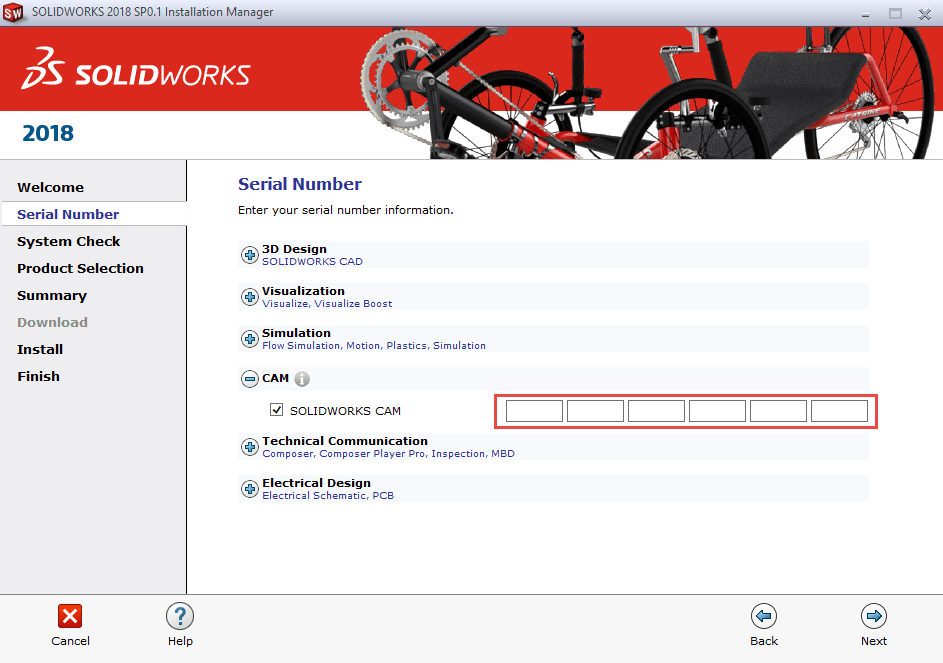Click the CAM info icon
Image resolution: width=943 pixels, height=663 pixels.
point(302,378)
